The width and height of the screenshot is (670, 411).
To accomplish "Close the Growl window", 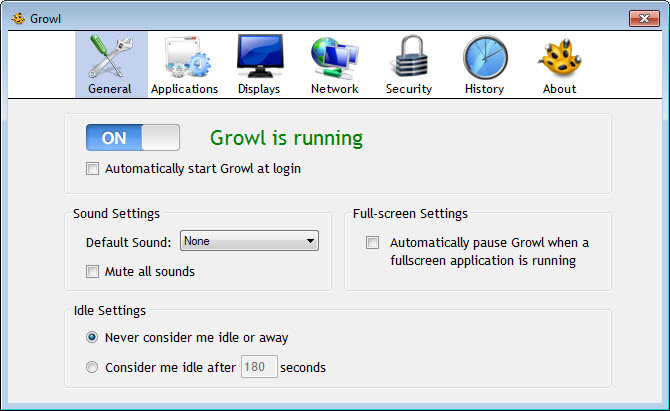I will [644, 18].
